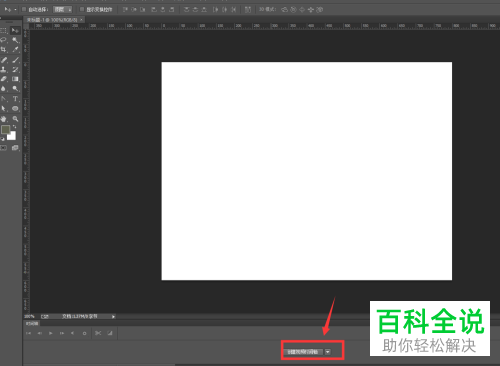
Task: Open the white background color picker
Action: (x=13, y=137)
